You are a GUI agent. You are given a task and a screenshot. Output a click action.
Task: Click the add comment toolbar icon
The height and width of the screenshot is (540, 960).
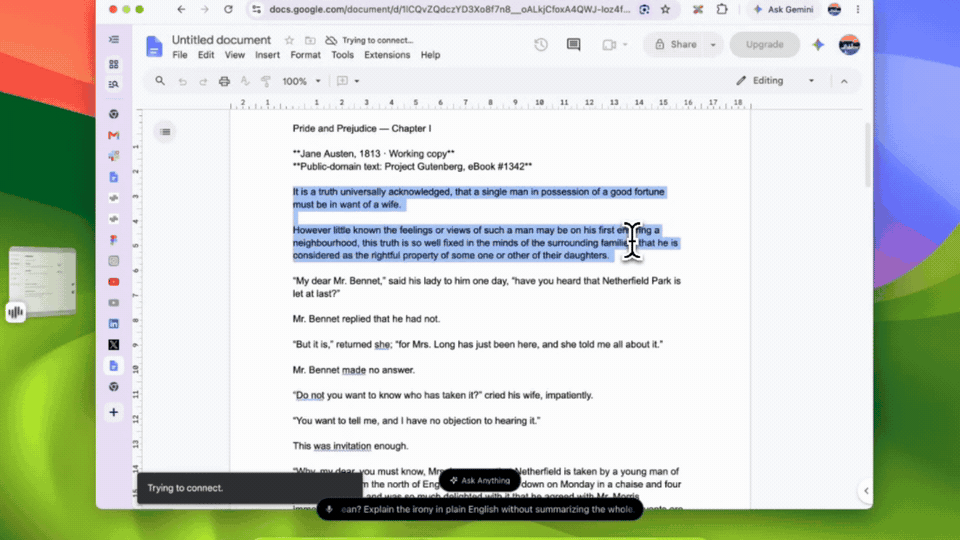(x=342, y=81)
